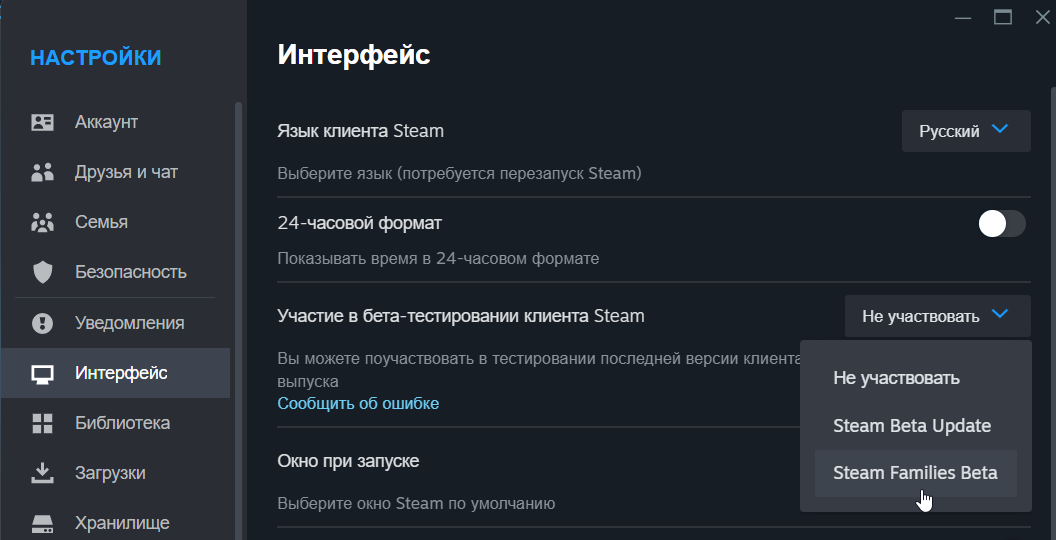Click the Security shield icon
The width and height of the screenshot is (1056, 540).
click(x=42, y=272)
